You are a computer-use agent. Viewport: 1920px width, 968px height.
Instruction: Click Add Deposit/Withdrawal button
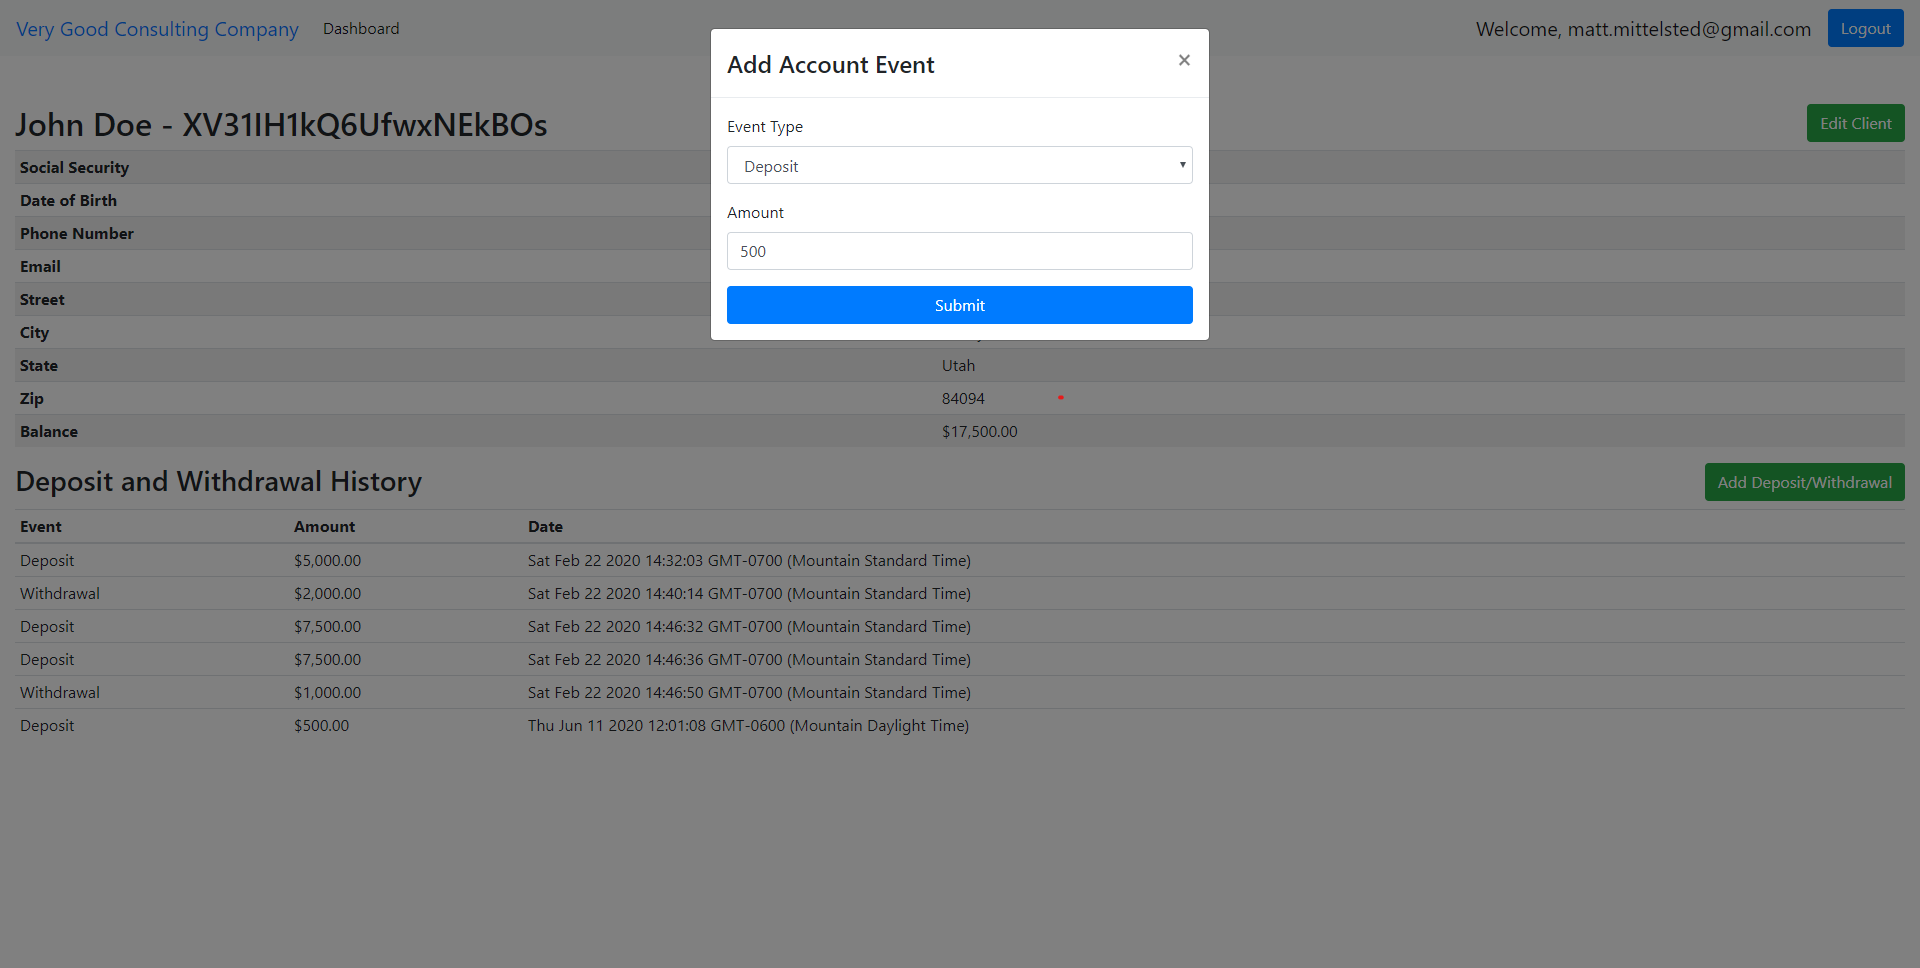coord(1804,482)
